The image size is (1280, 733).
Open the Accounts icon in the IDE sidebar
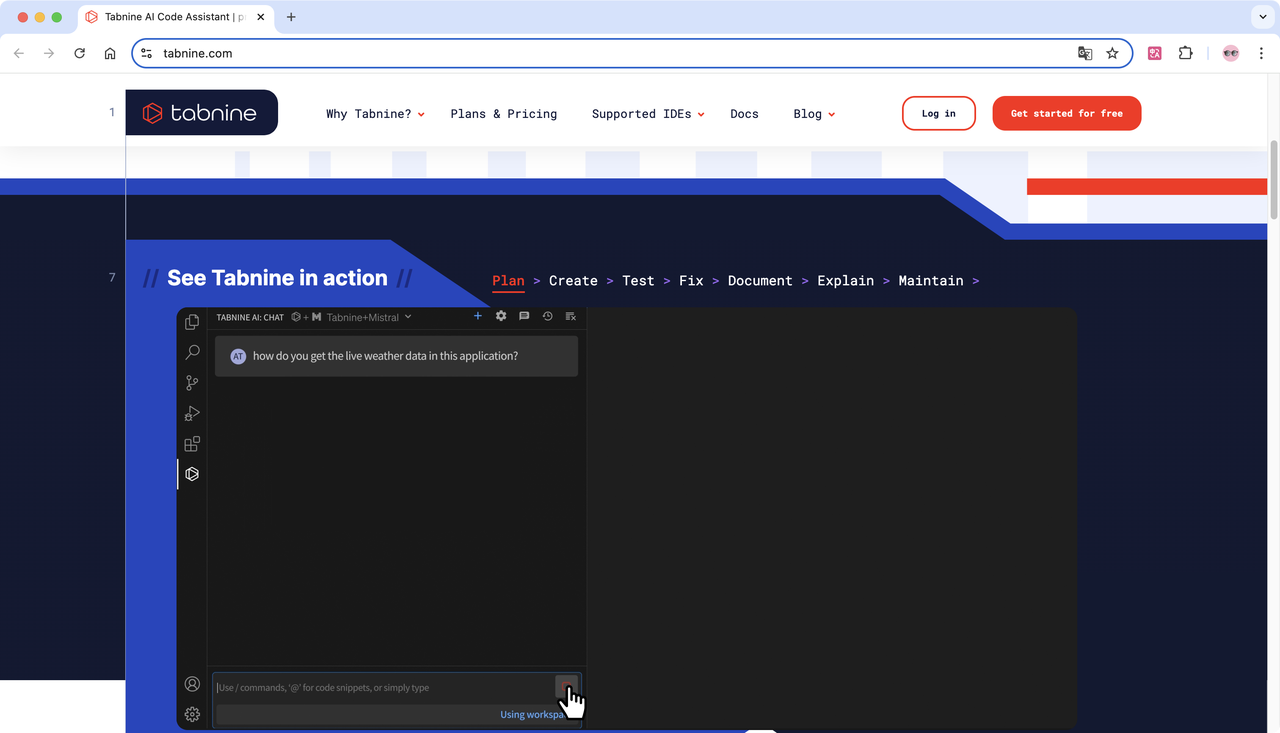pyautogui.click(x=192, y=684)
